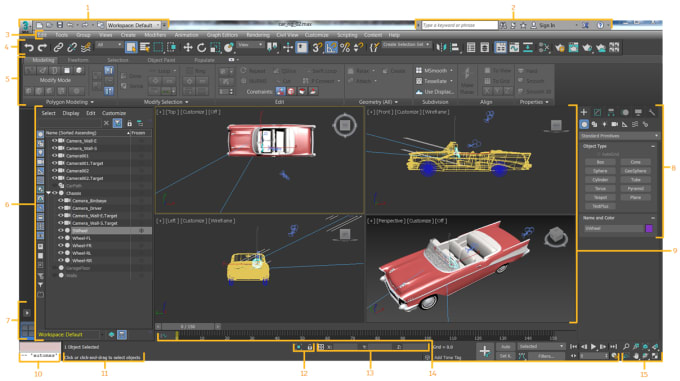Toggle visibility eye of Camera_Wall-E

pos(55,141)
